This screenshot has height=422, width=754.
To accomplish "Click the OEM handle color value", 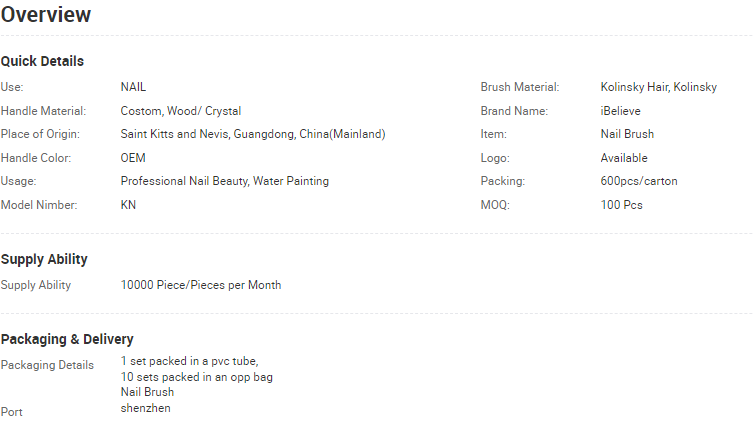I will pos(133,158).
